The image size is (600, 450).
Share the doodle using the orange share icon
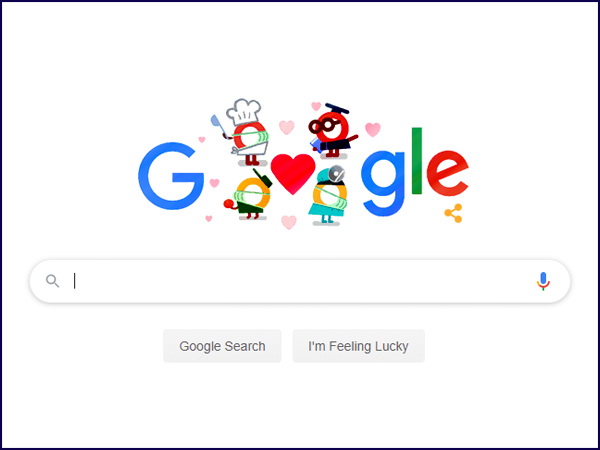click(453, 213)
